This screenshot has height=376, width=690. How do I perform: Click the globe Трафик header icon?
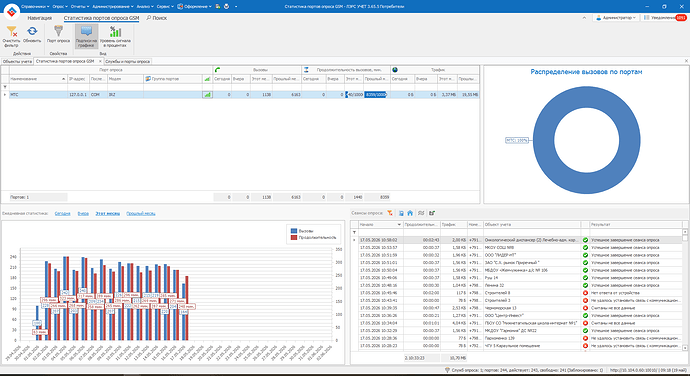[x=395, y=70]
